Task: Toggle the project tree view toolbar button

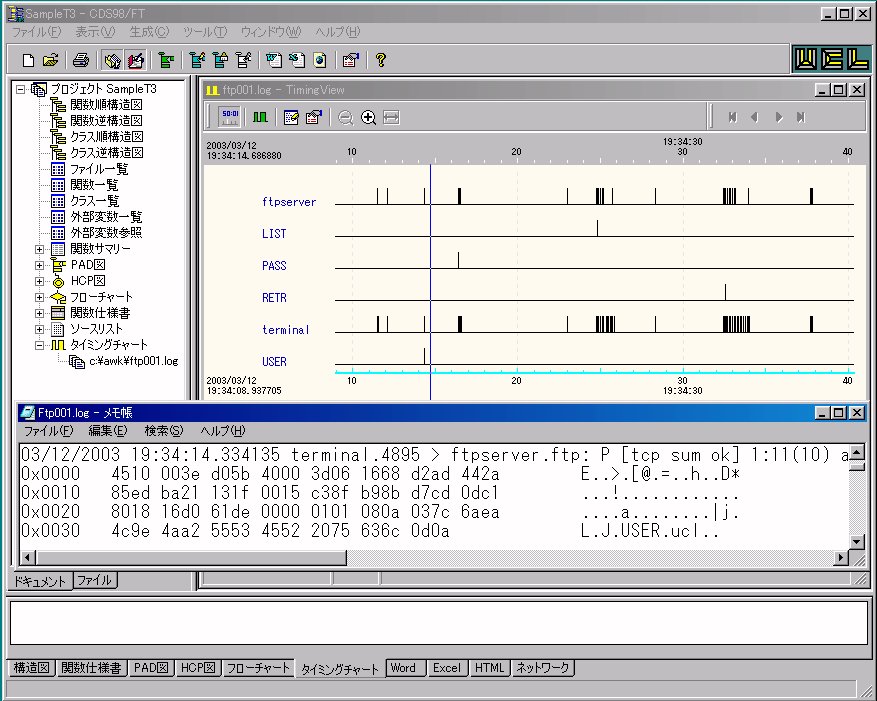Action: (112, 60)
